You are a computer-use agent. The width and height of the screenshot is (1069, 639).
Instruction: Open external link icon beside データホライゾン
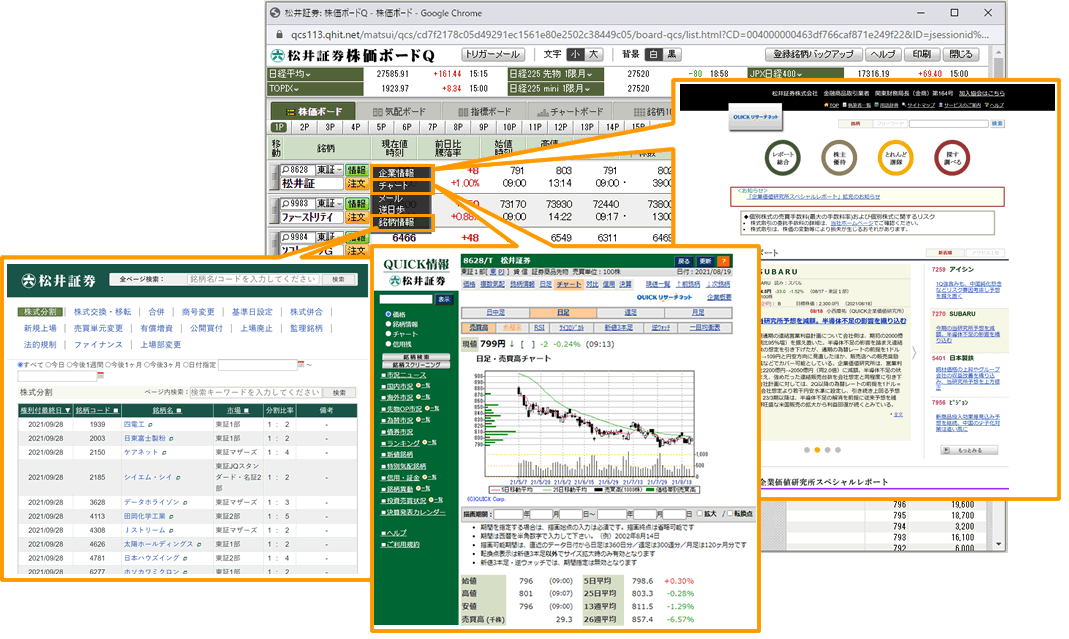click(185, 503)
